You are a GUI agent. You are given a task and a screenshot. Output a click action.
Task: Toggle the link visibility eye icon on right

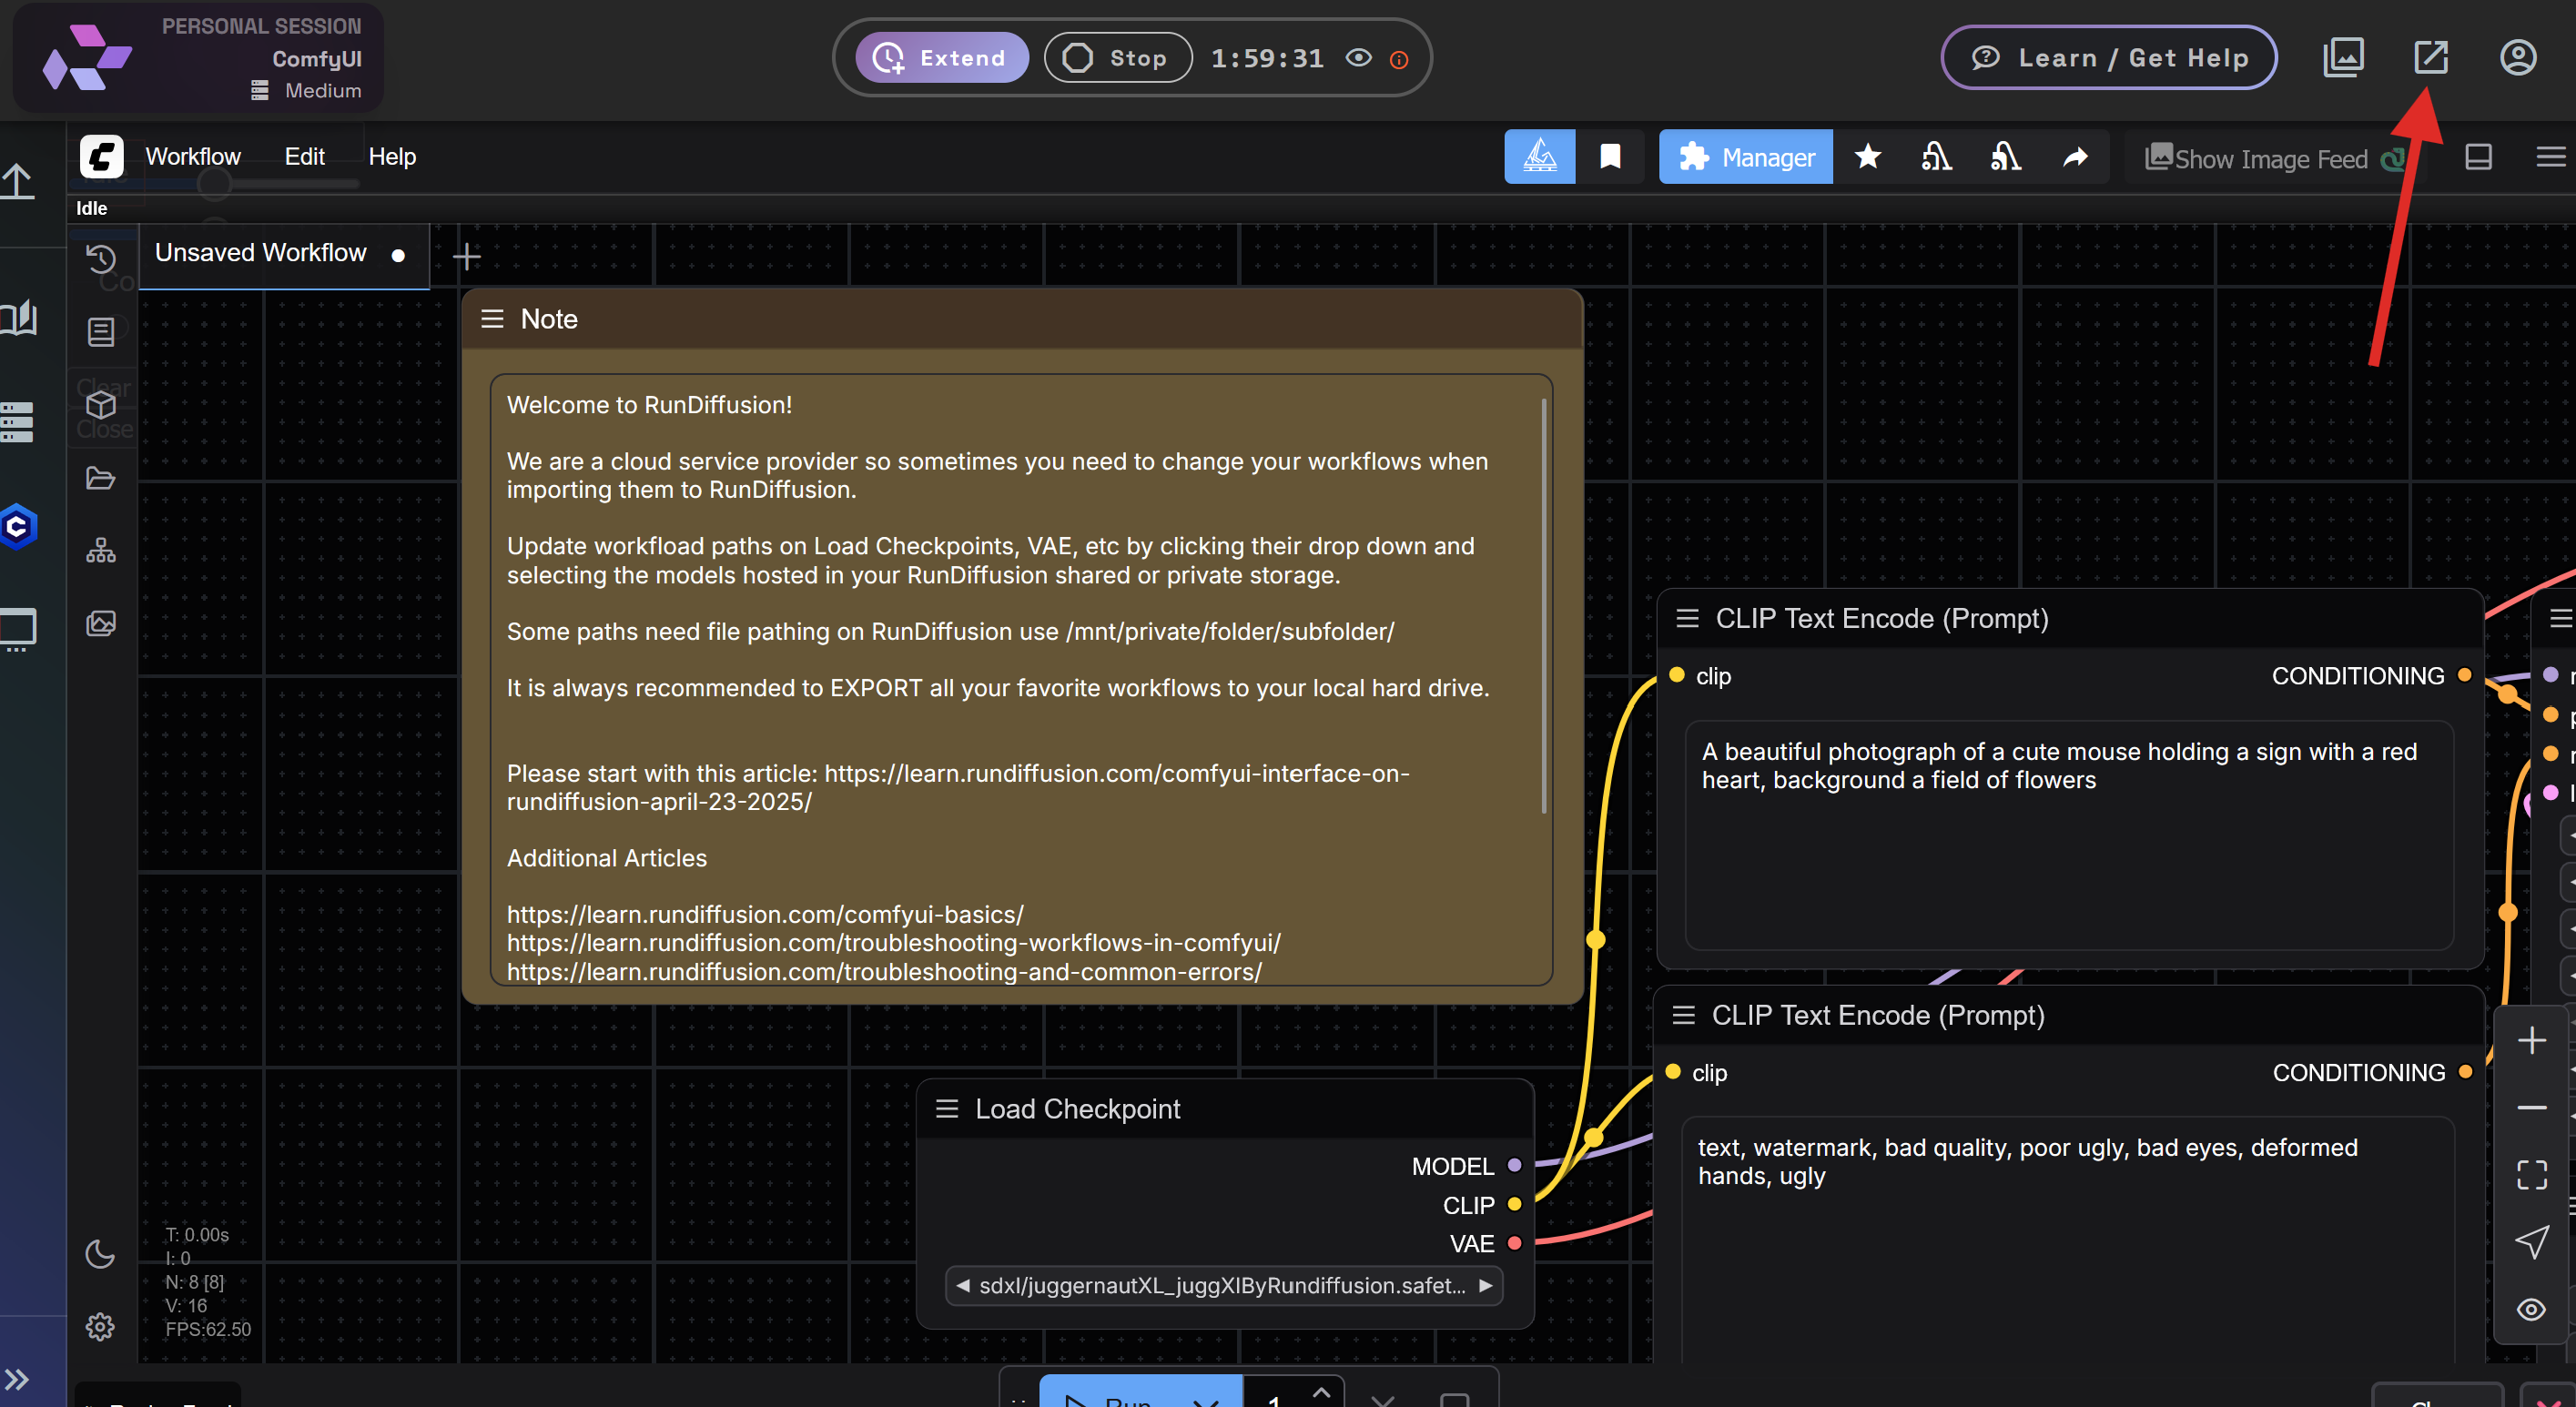2532,1310
